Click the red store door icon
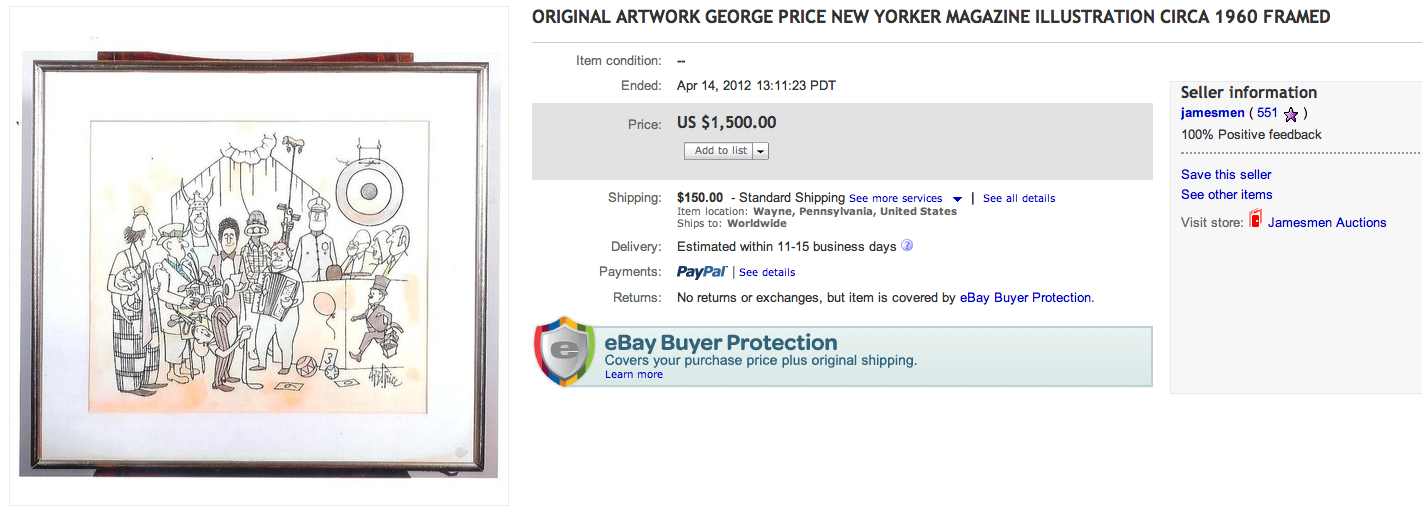Viewport: 1422px width, 516px height. pyautogui.click(x=1255, y=220)
